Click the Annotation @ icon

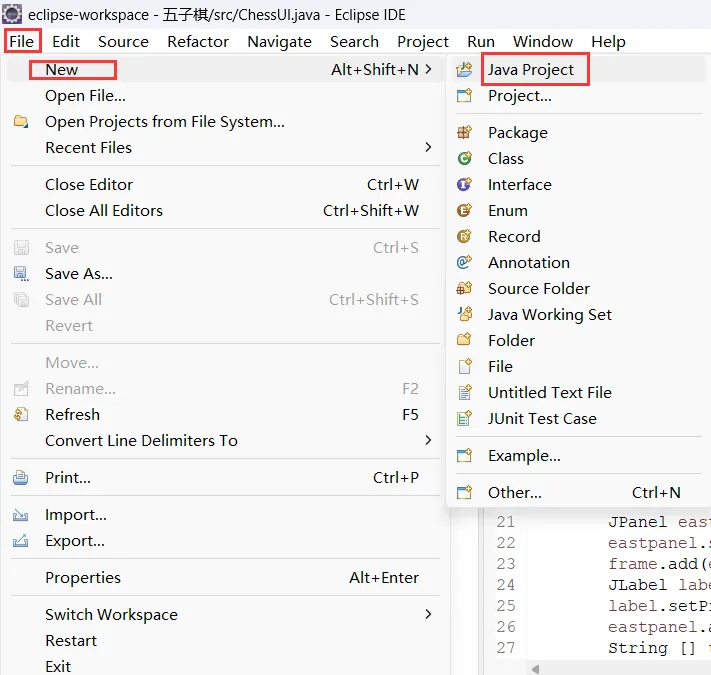[x=464, y=262]
